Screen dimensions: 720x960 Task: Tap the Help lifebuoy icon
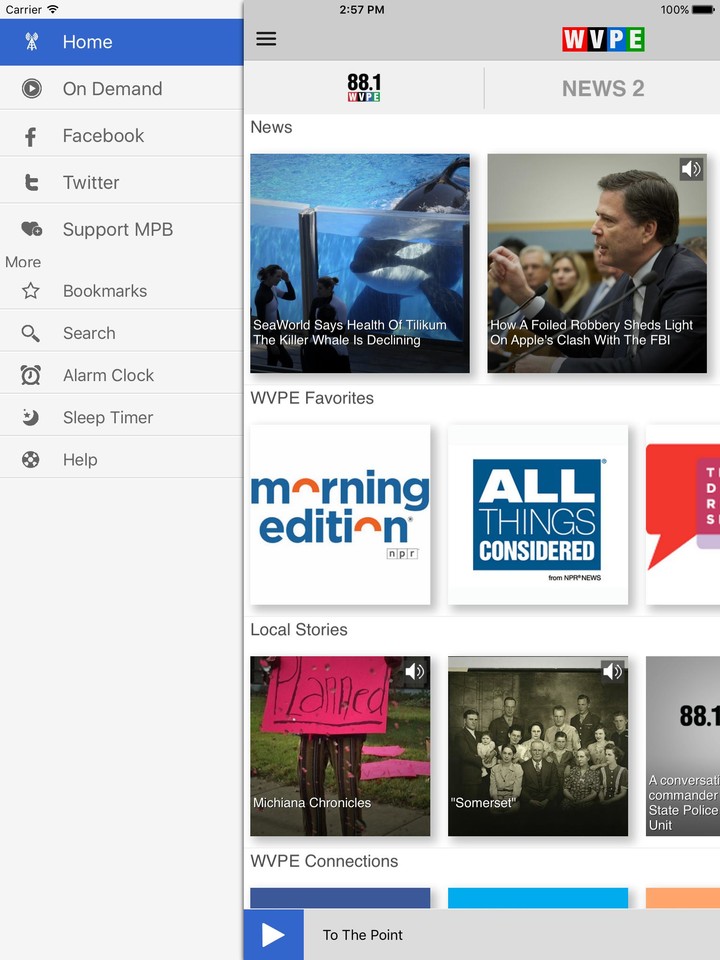point(31,460)
